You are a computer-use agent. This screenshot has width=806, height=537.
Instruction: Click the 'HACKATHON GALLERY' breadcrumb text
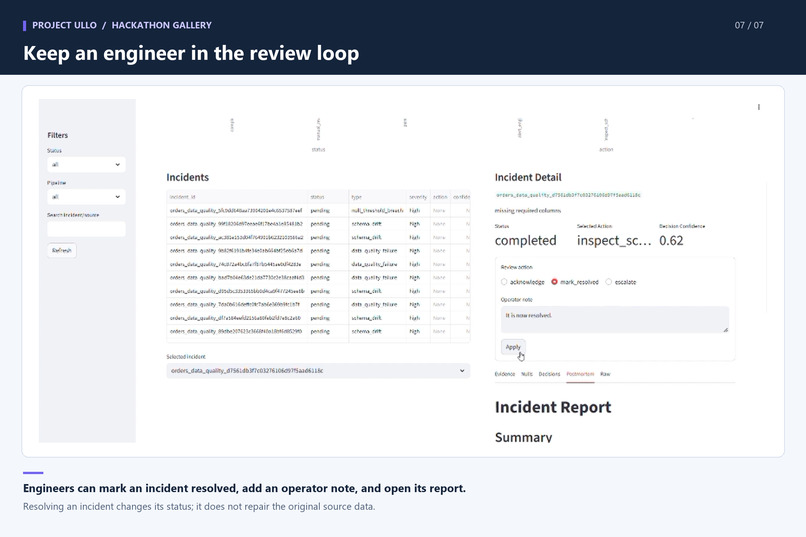click(x=161, y=25)
